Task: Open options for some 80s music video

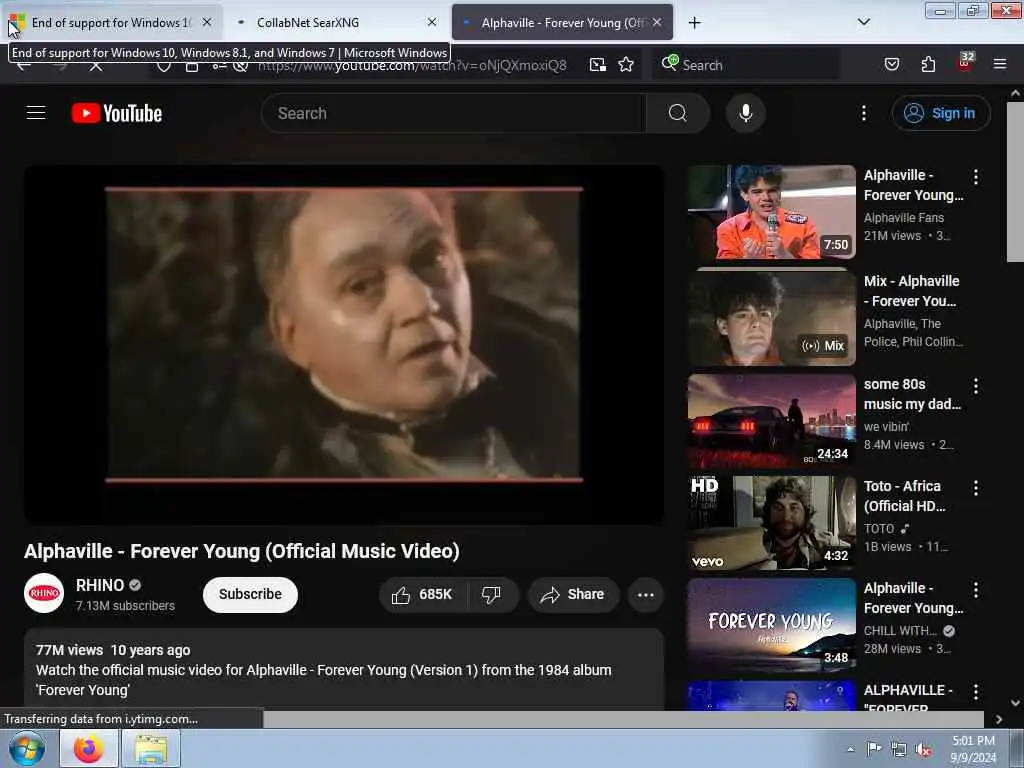Action: click(x=976, y=385)
